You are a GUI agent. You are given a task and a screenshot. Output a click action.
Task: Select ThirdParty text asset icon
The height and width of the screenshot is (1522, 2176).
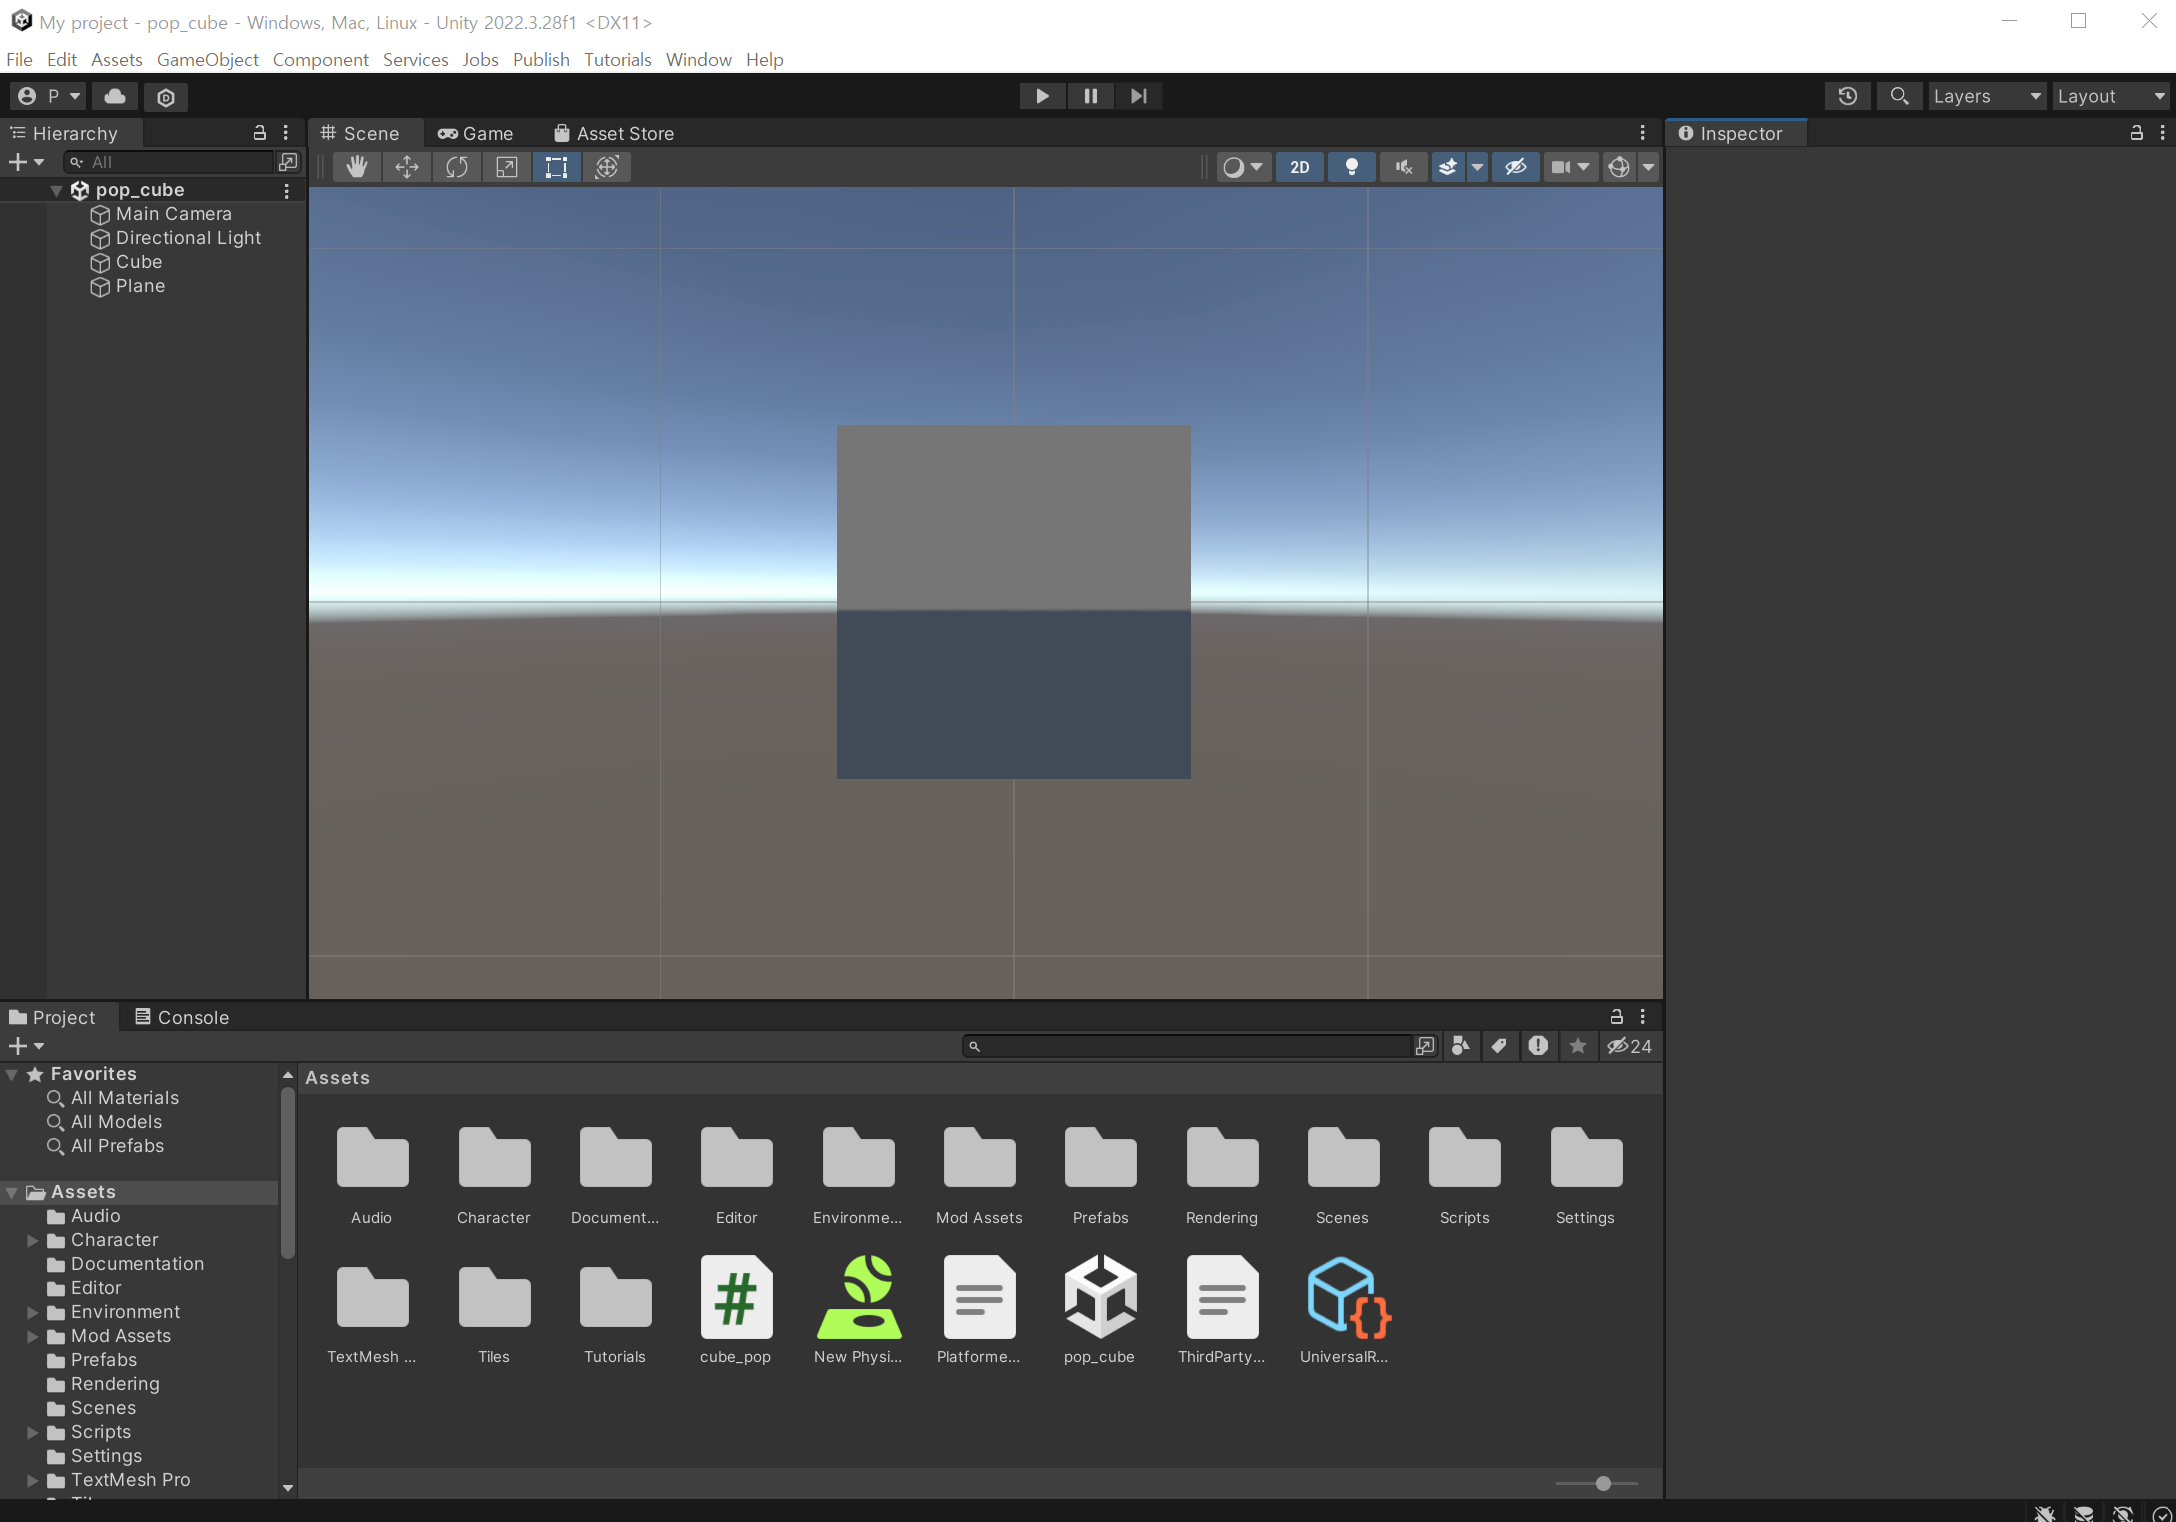click(x=1222, y=1298)
